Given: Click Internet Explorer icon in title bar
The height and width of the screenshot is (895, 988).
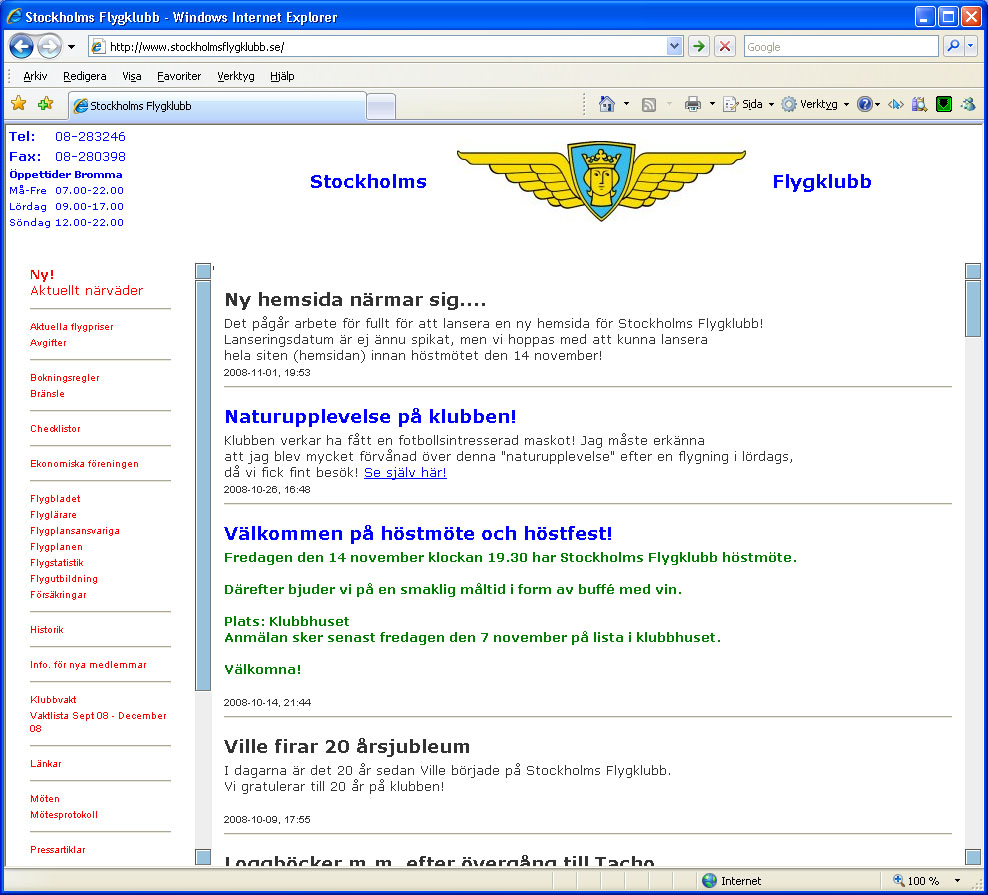Looking at the screenshot, I should (x=14, y=16).
